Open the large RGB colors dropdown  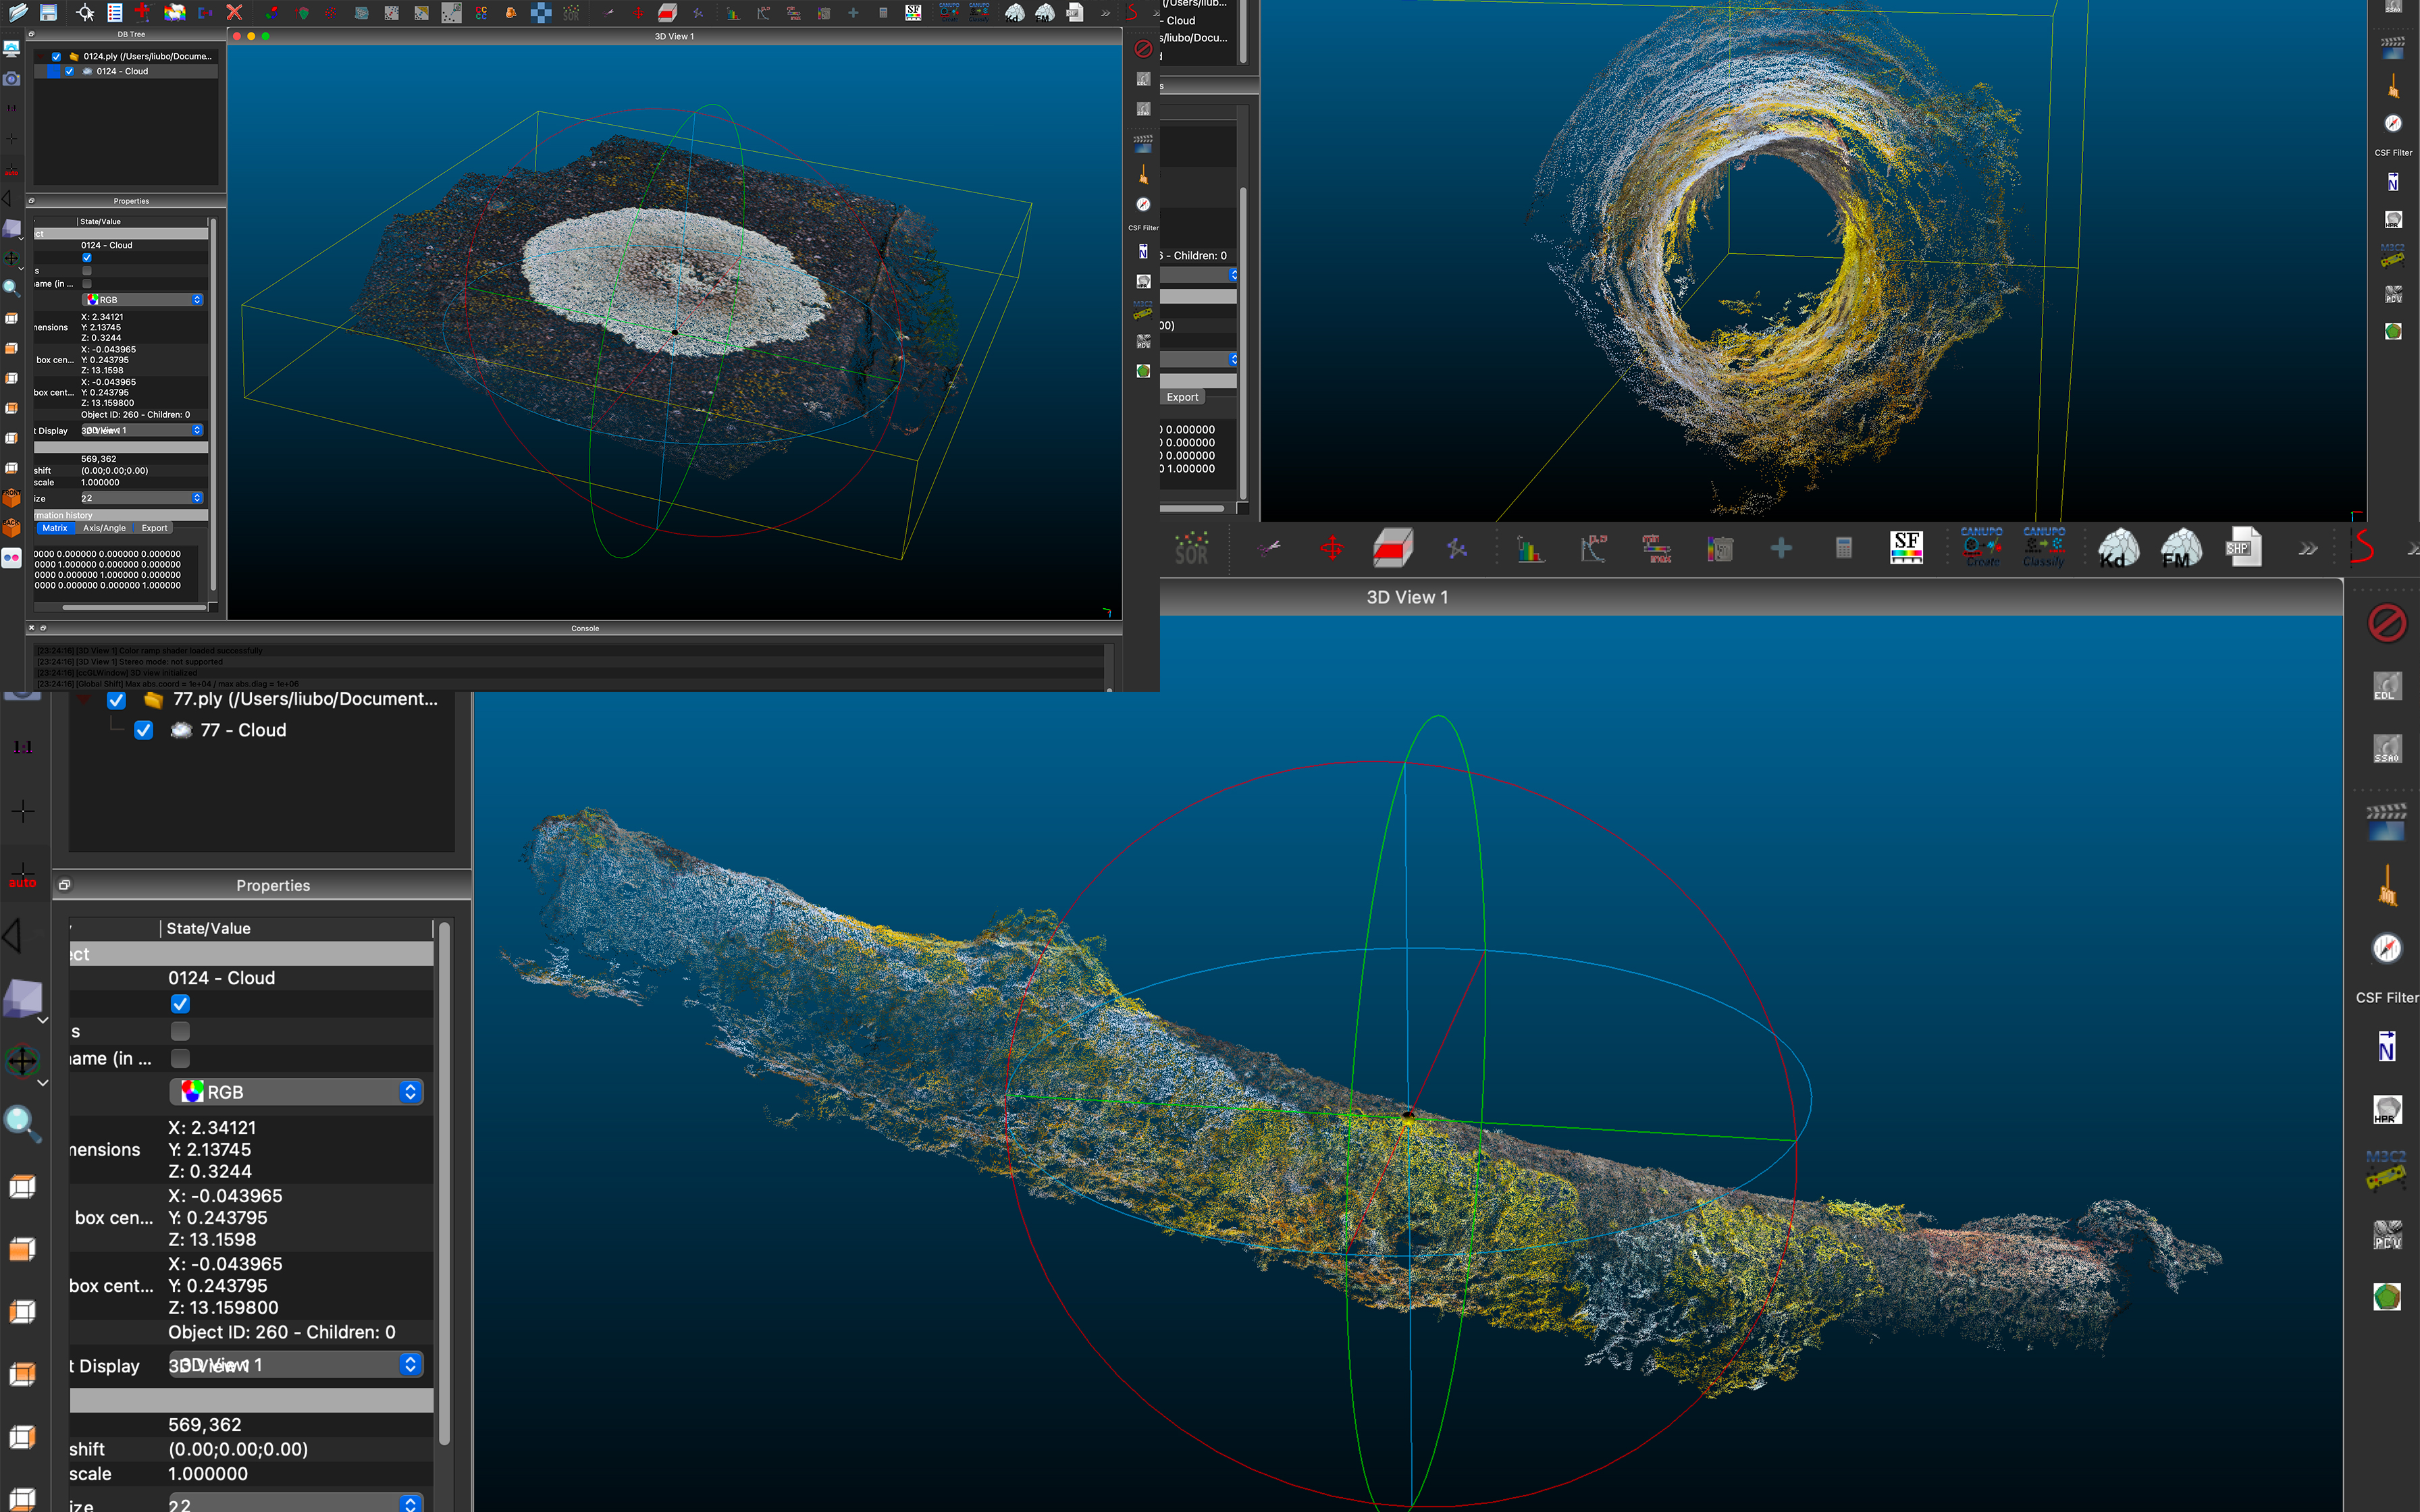(x=296, y=1092)
